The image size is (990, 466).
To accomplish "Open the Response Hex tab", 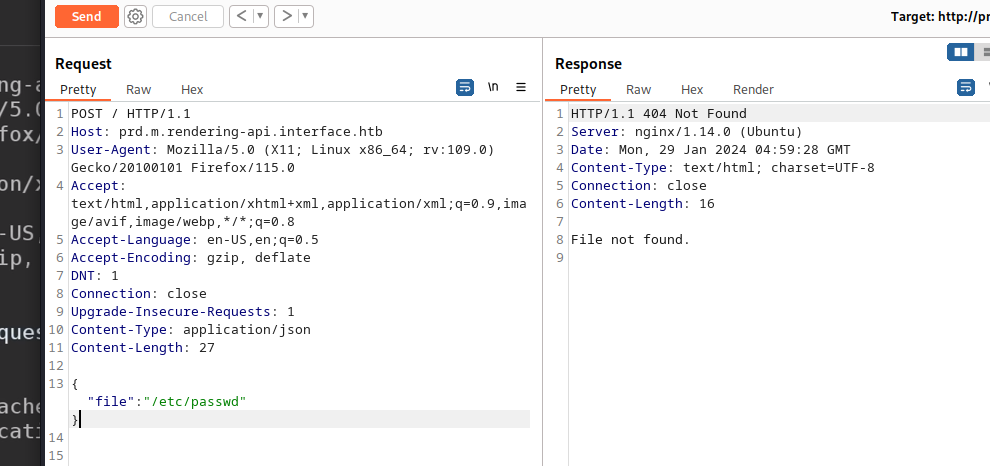I will point(692,90).
